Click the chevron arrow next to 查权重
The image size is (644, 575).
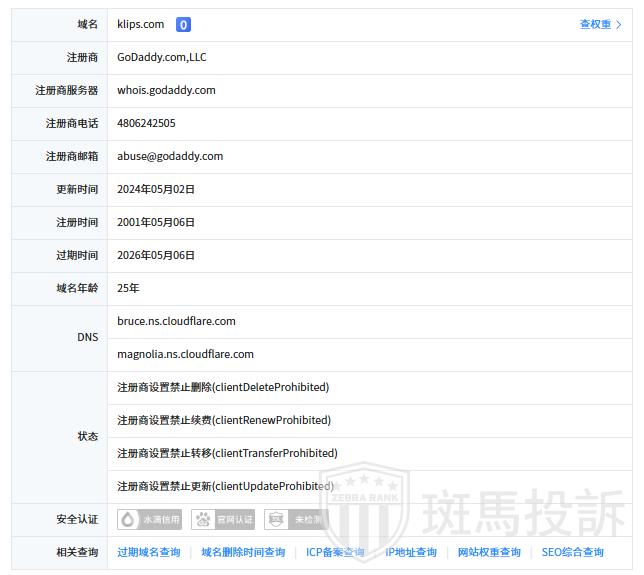(x=619, y=25)
